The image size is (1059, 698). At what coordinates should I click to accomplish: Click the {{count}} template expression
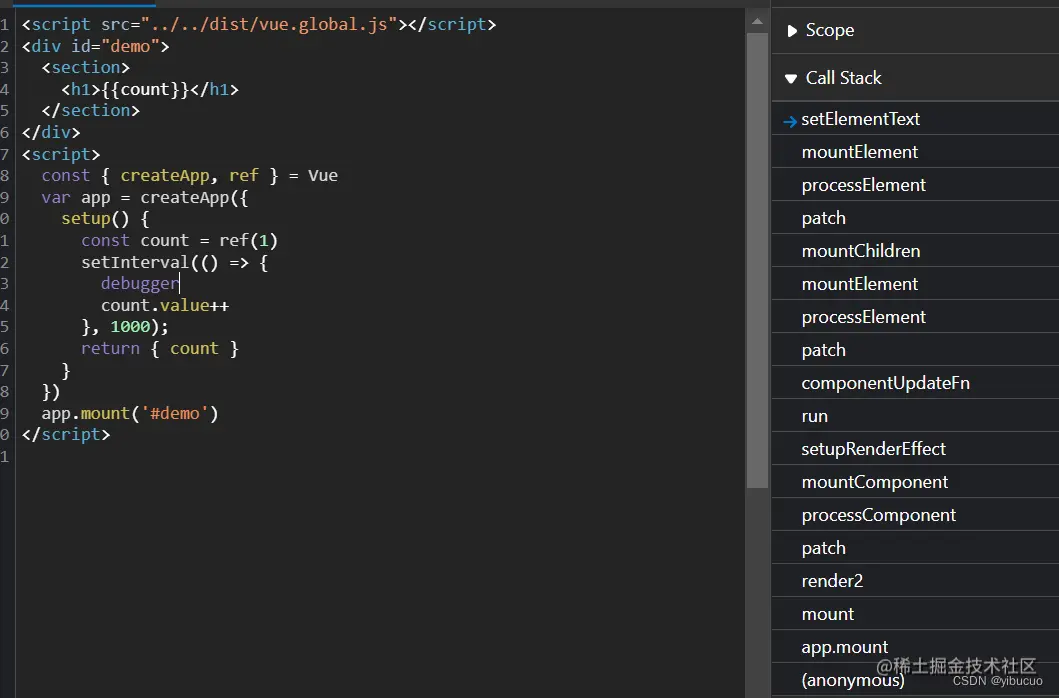[145, 89]
